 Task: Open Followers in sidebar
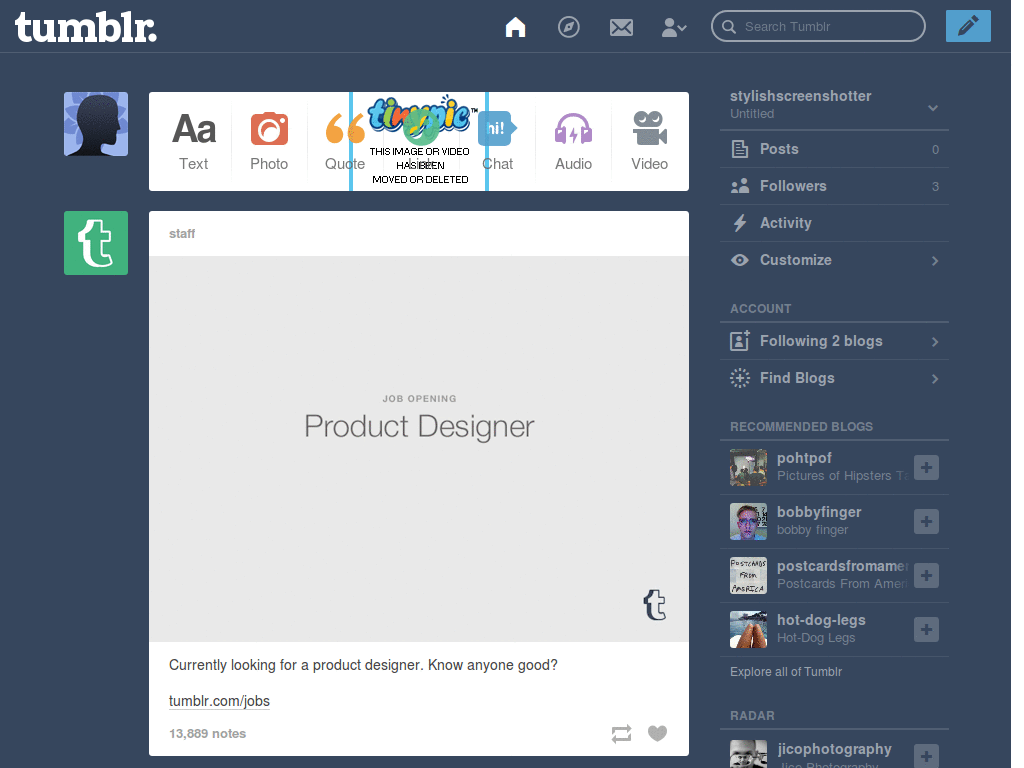(x=835, y=186)
